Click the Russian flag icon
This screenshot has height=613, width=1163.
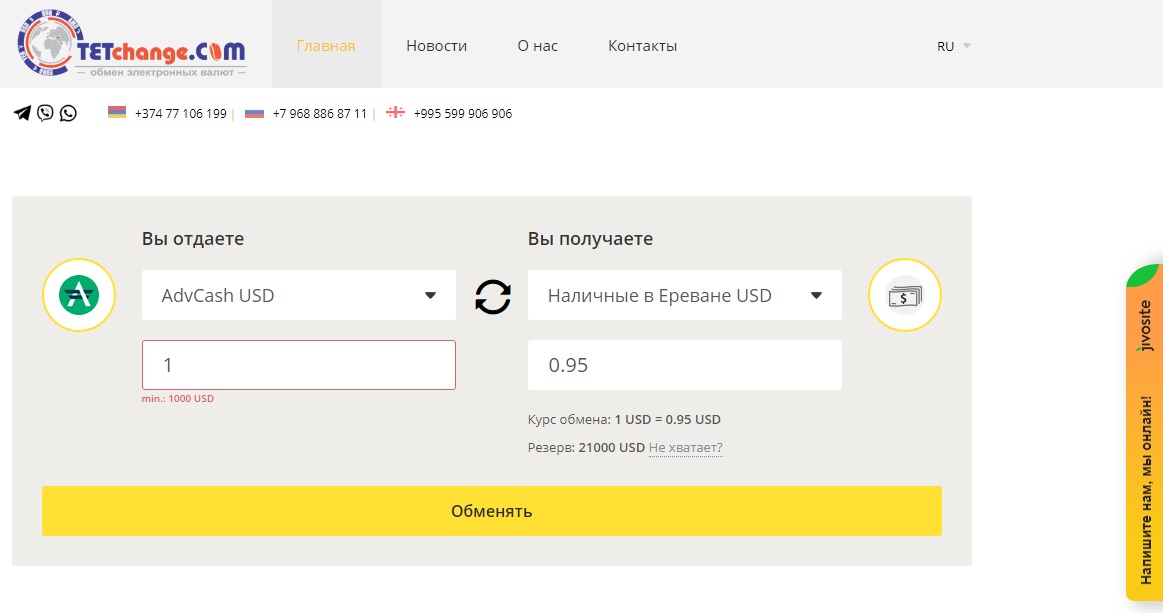(x=254, y=113)
